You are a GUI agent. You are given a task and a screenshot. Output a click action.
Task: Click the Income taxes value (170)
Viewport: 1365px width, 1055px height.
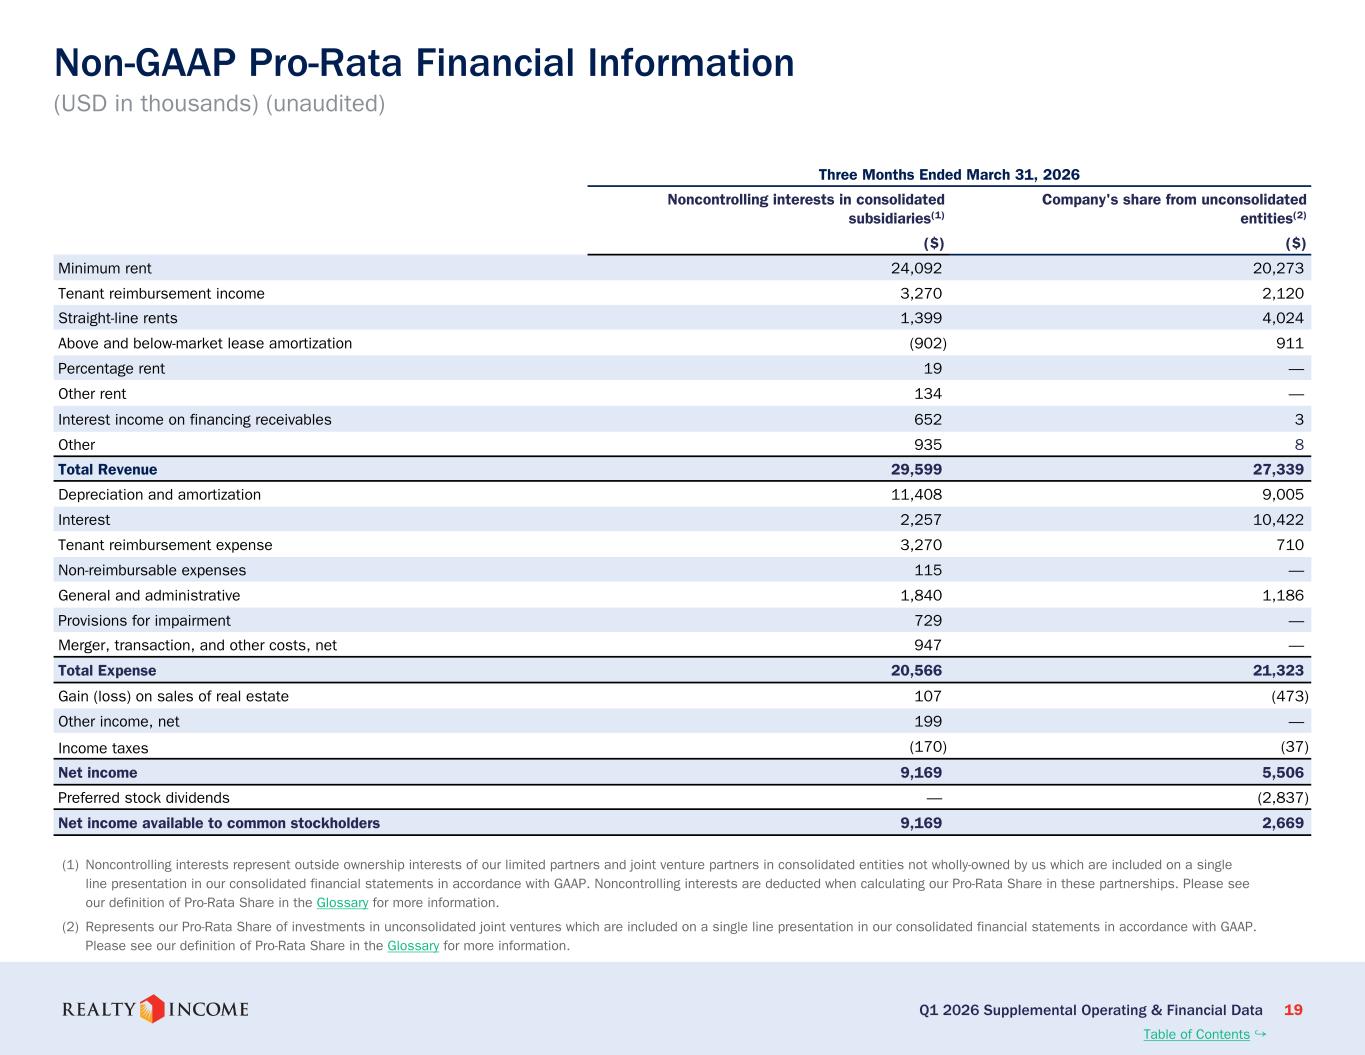[x=927, y=747]
